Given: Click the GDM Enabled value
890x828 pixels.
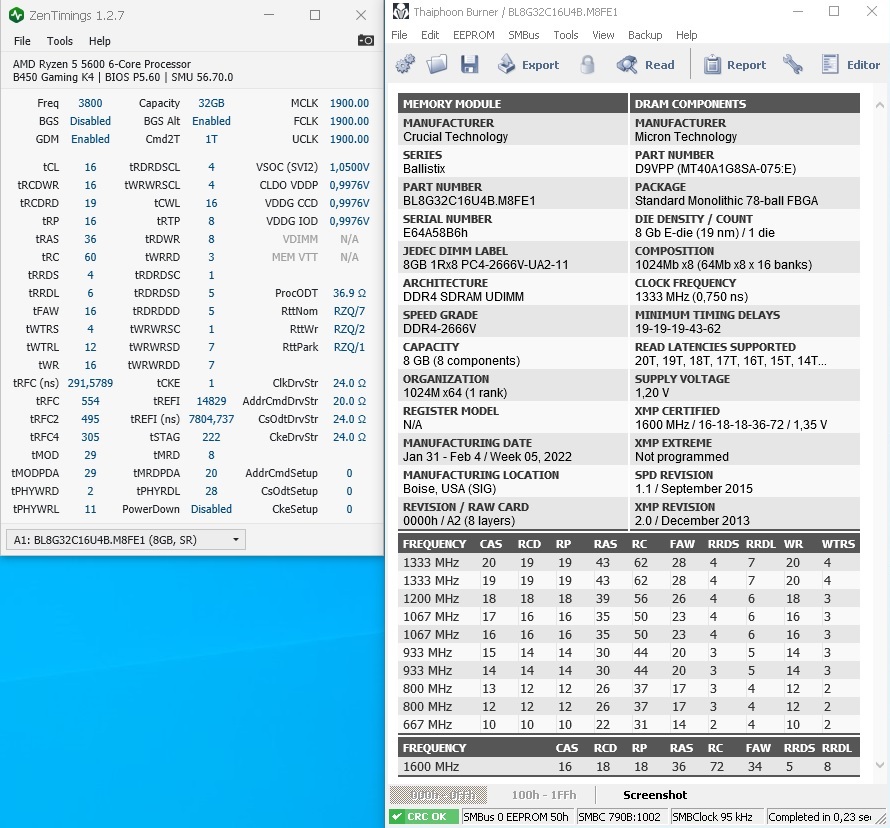Looking at the screenshot, I should (90, 139).
